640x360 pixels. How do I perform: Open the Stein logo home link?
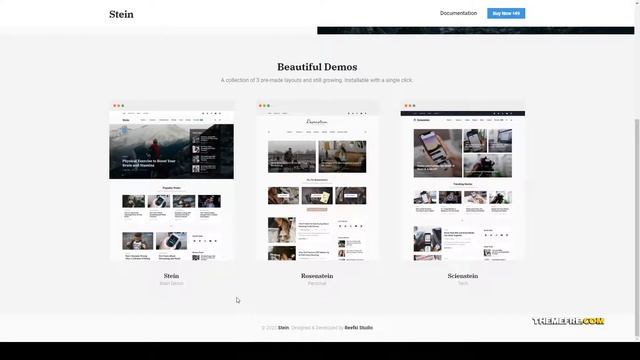[x=121, y=14]
